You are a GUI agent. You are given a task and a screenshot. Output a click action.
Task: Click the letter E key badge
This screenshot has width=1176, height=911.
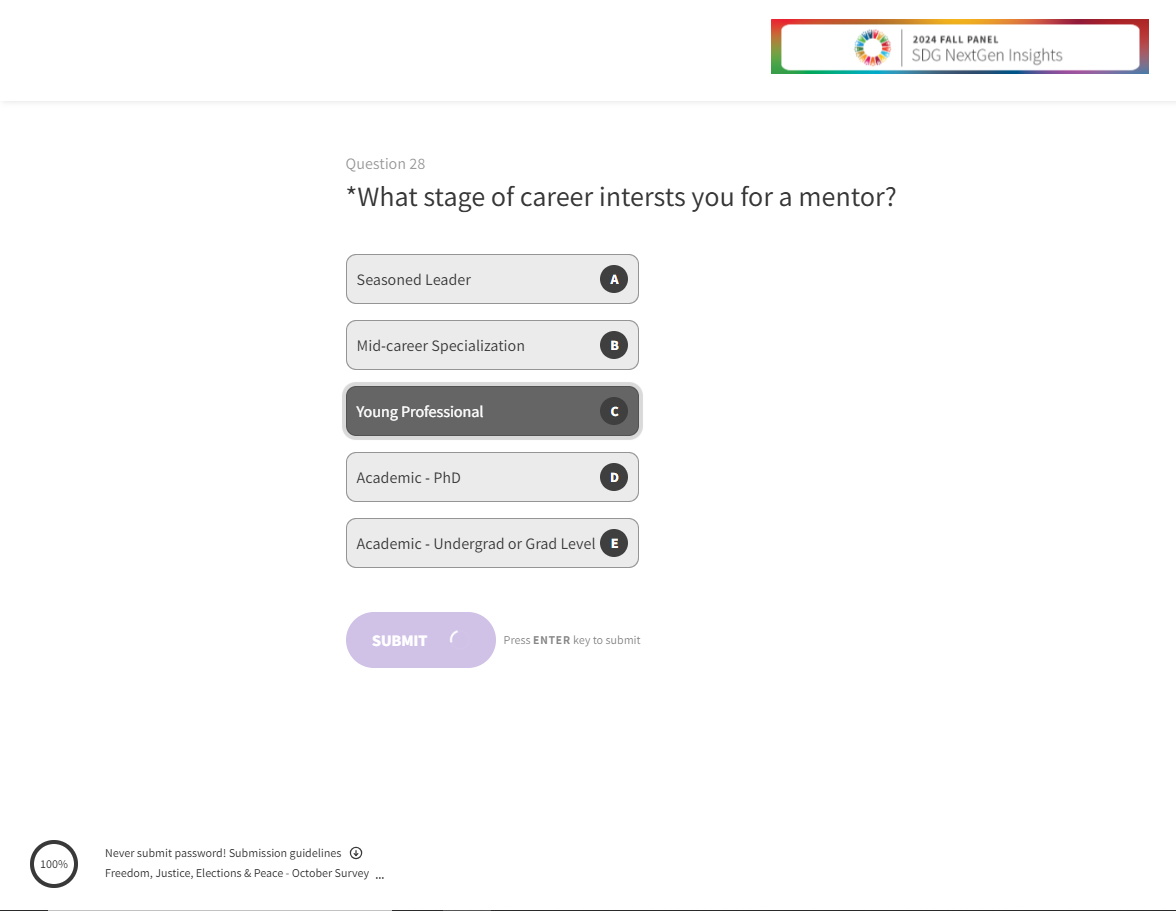[x=614, y=543]
